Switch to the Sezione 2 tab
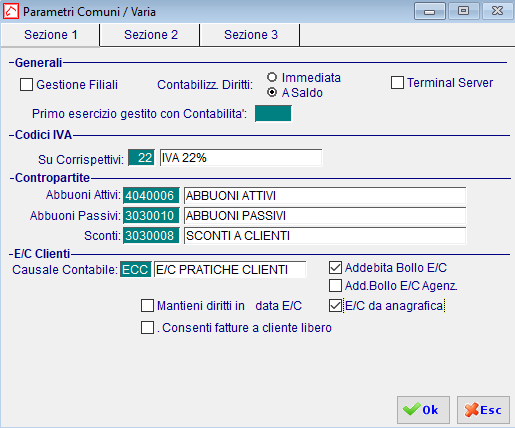 [x=151, y=35]
